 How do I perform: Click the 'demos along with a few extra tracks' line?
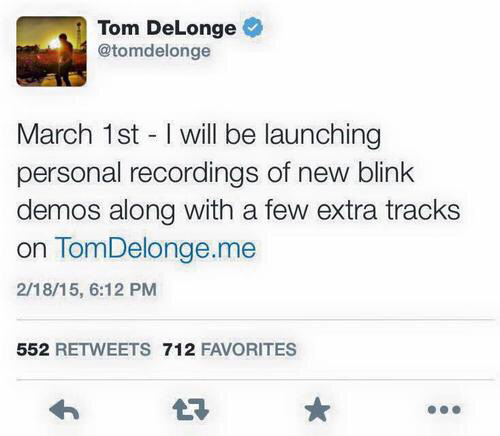(238, 211)
